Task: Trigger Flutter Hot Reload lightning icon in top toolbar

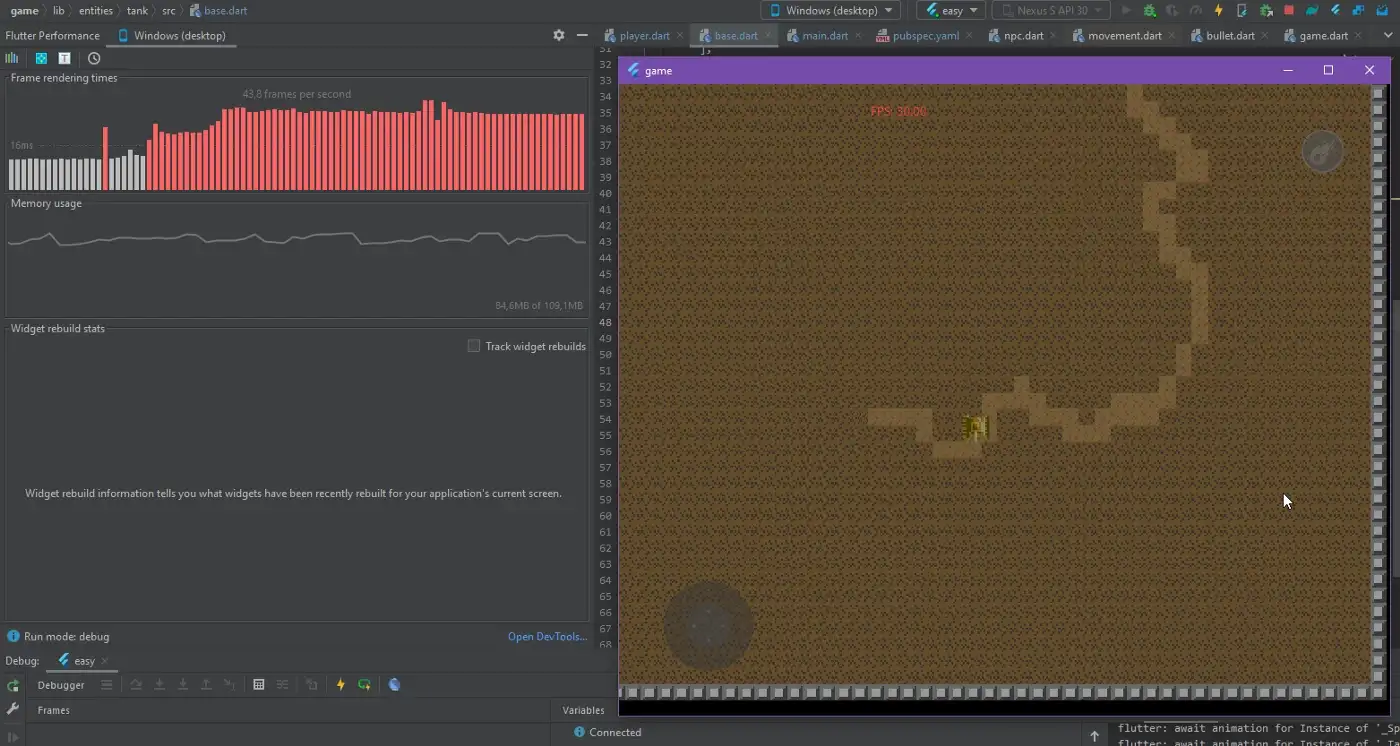Action: (1218, 10)
